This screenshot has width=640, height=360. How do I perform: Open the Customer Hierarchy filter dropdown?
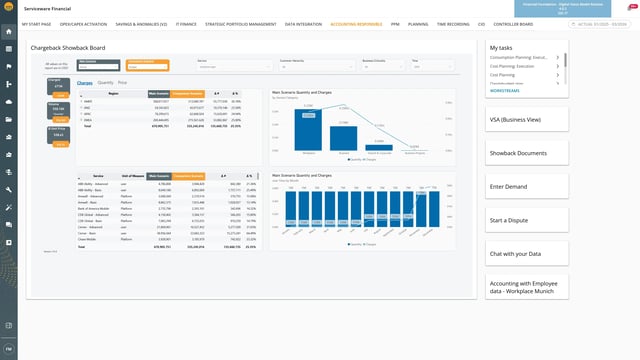(316, 67)
